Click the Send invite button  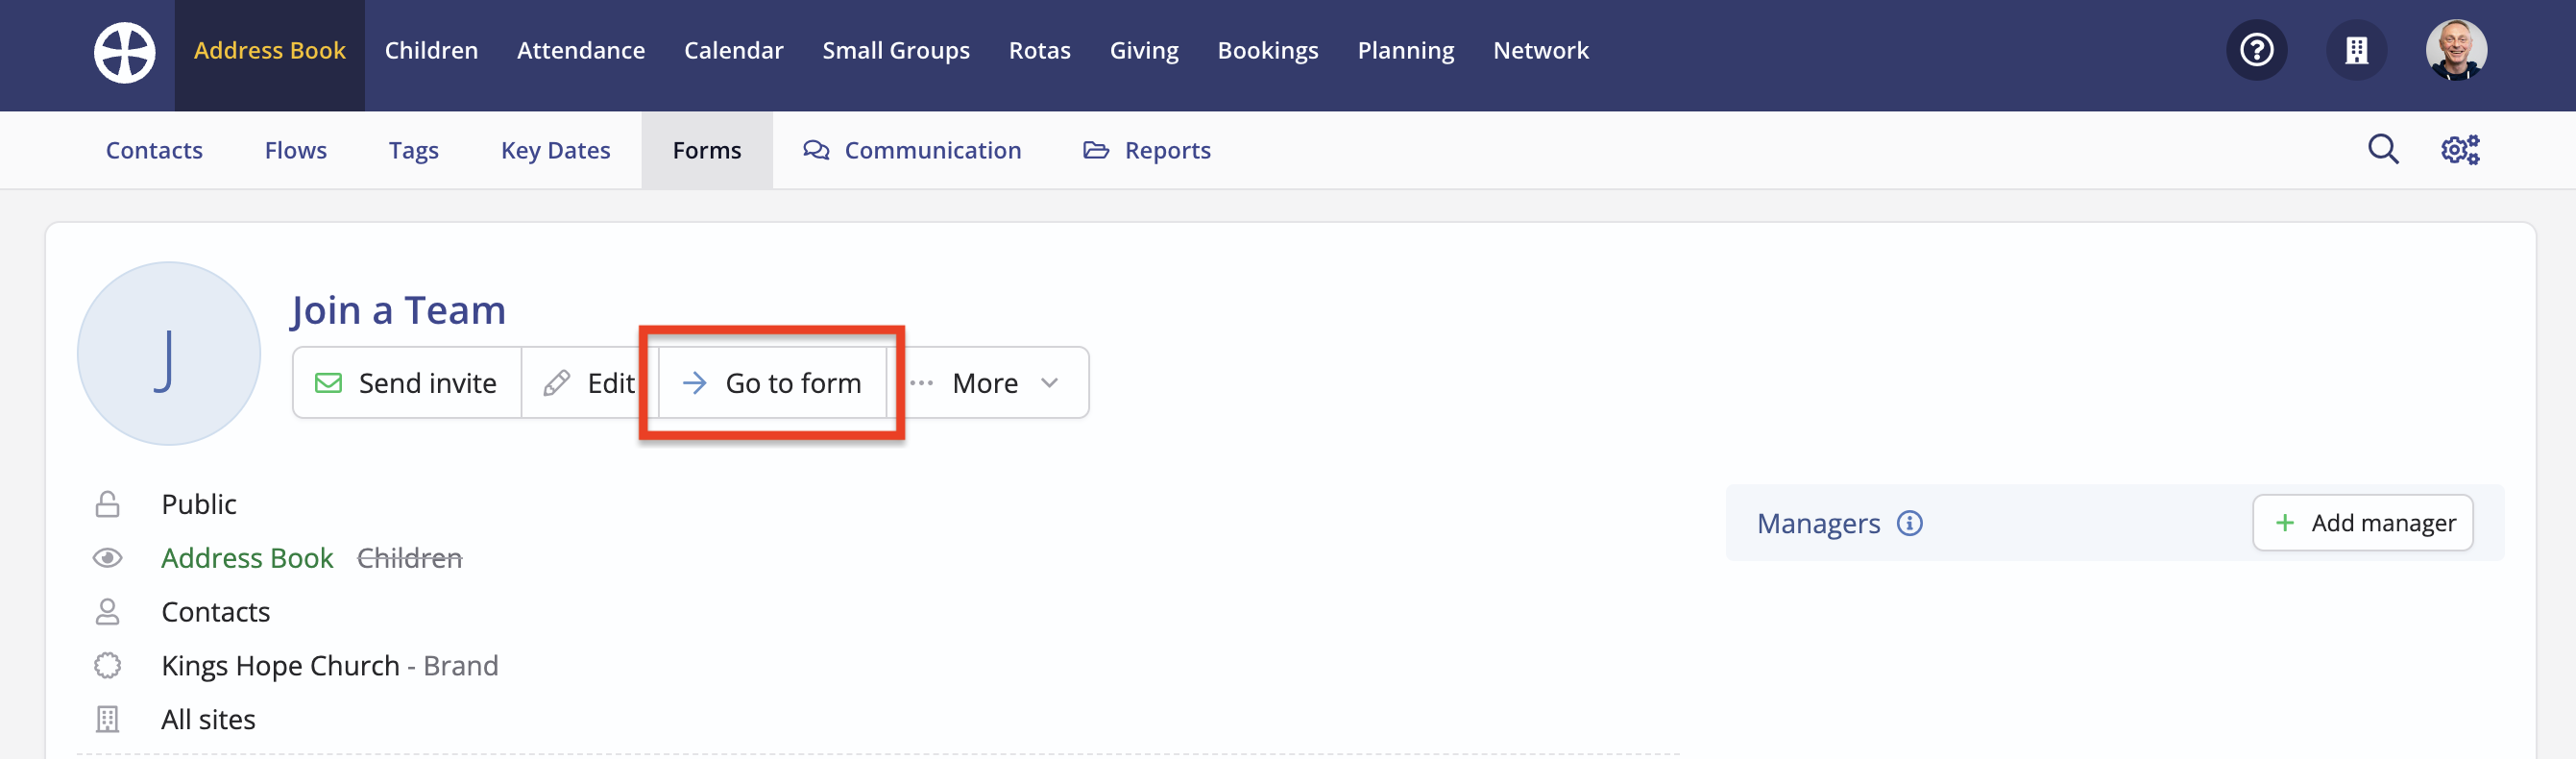tap(406, 382)
